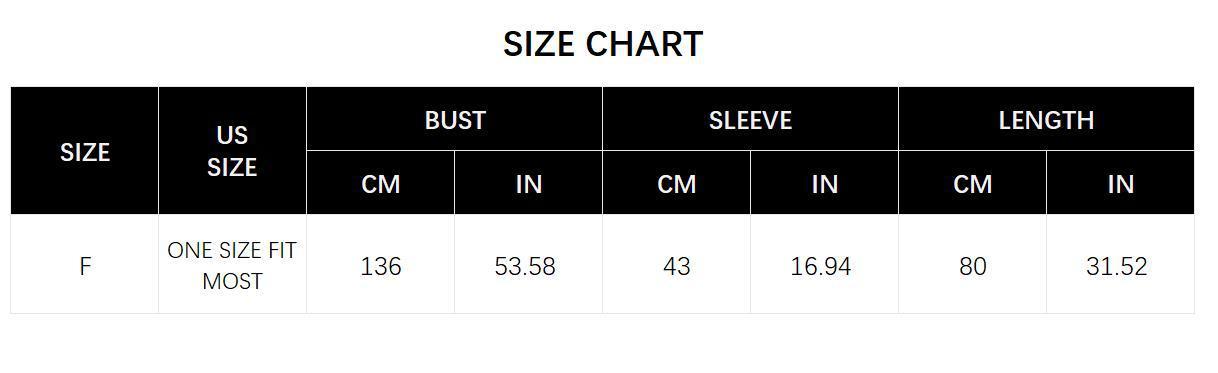Click the length inches value 31.52
The image size is (1218, 373).
[1117, 266]
